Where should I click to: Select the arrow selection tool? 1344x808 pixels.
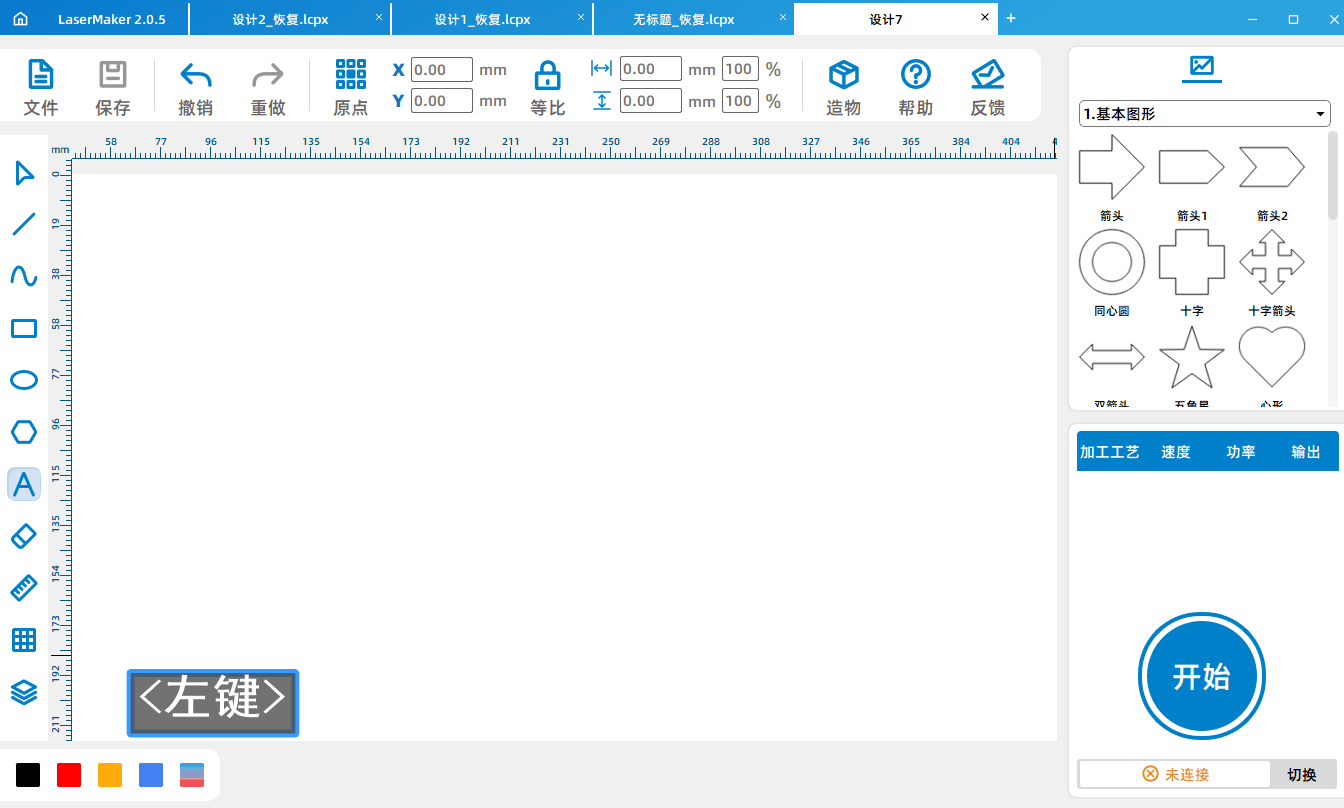24,173
